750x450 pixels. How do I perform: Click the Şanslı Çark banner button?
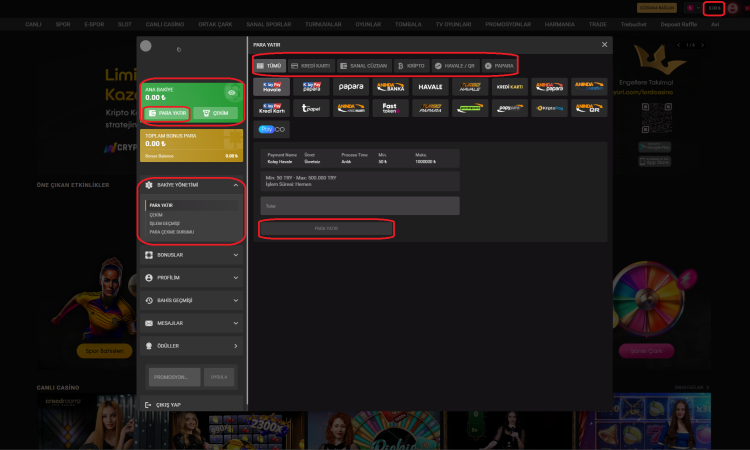[646, 351]
